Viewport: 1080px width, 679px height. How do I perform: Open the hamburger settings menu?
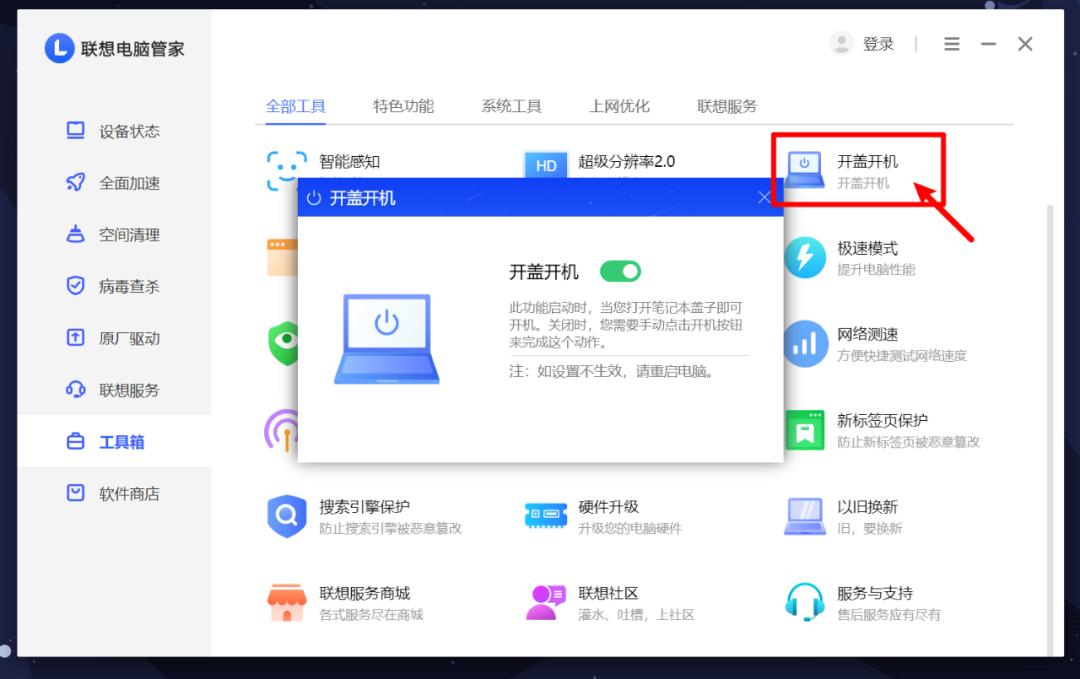click(x=951, y=43)
